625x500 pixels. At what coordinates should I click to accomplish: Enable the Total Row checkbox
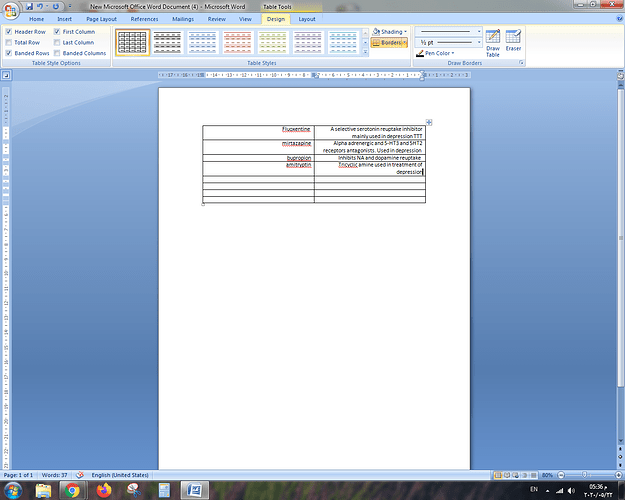point(9,42)
